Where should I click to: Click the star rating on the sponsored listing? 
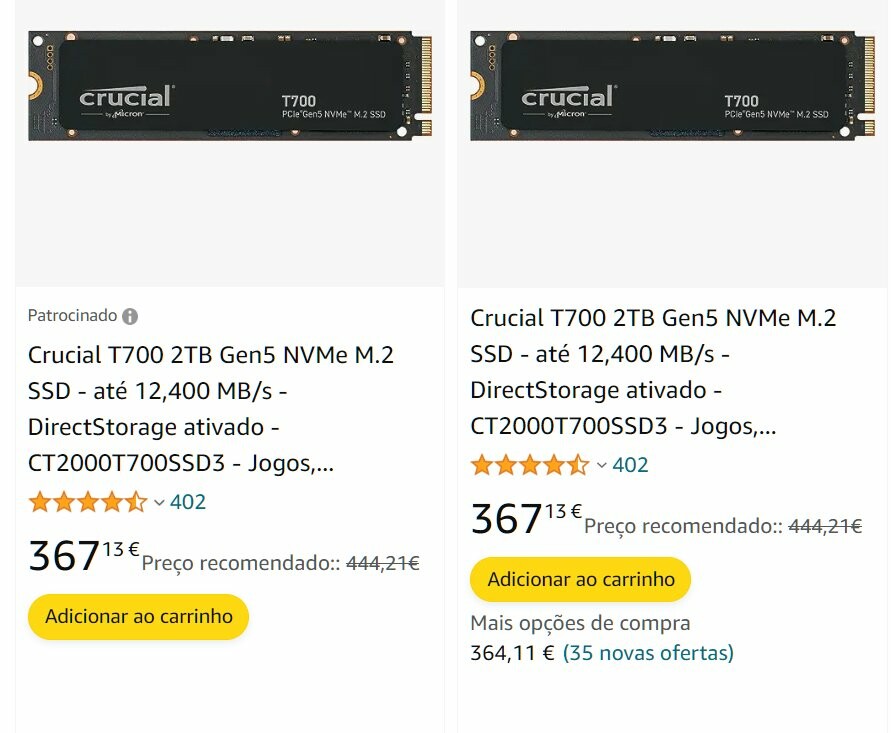(x=88, y=502)
